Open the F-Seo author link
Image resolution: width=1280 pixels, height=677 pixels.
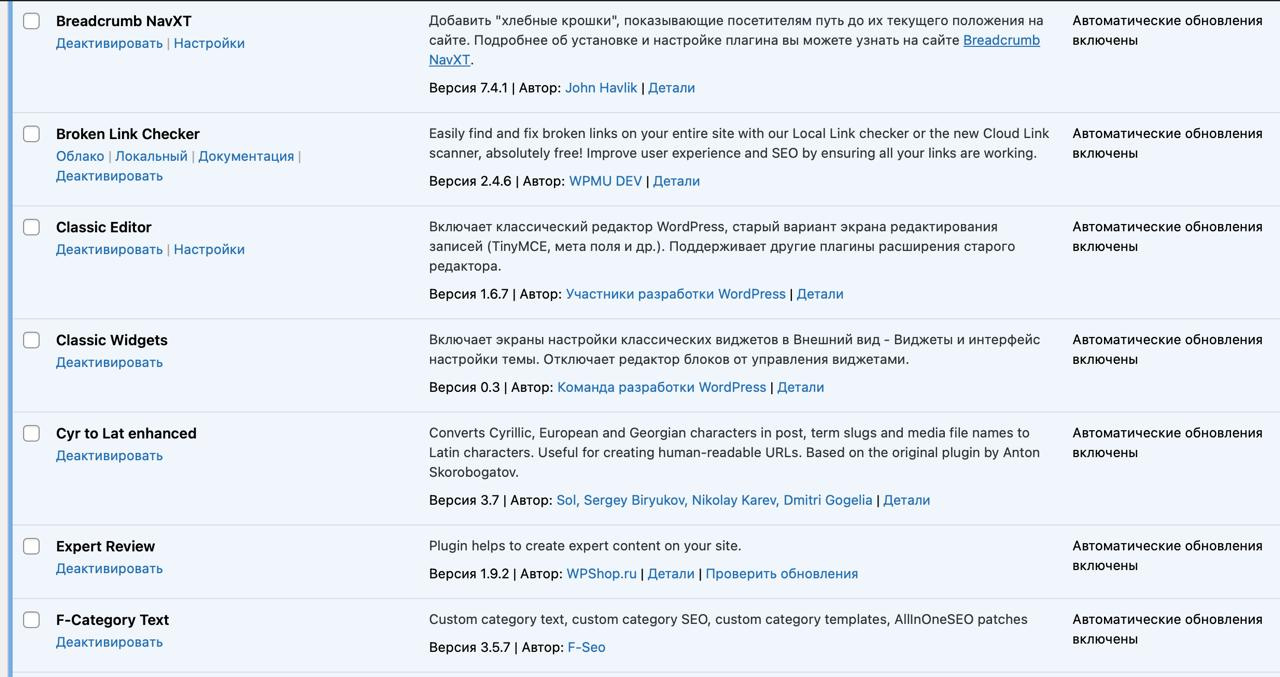tap(586, 647)
